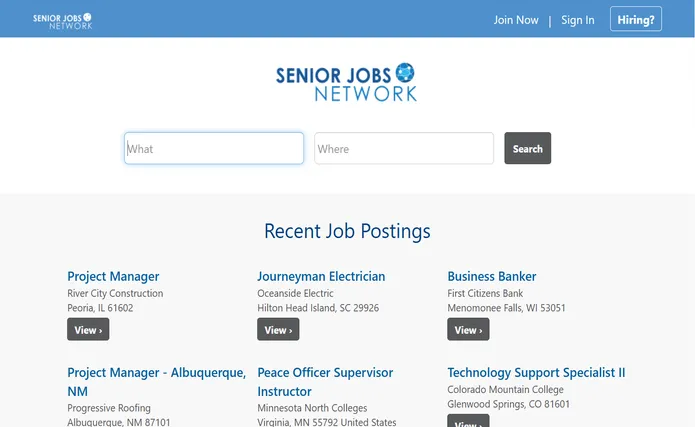Screen dimensions: 695x427
Task: Click the Search button
Action: (527, 148)
